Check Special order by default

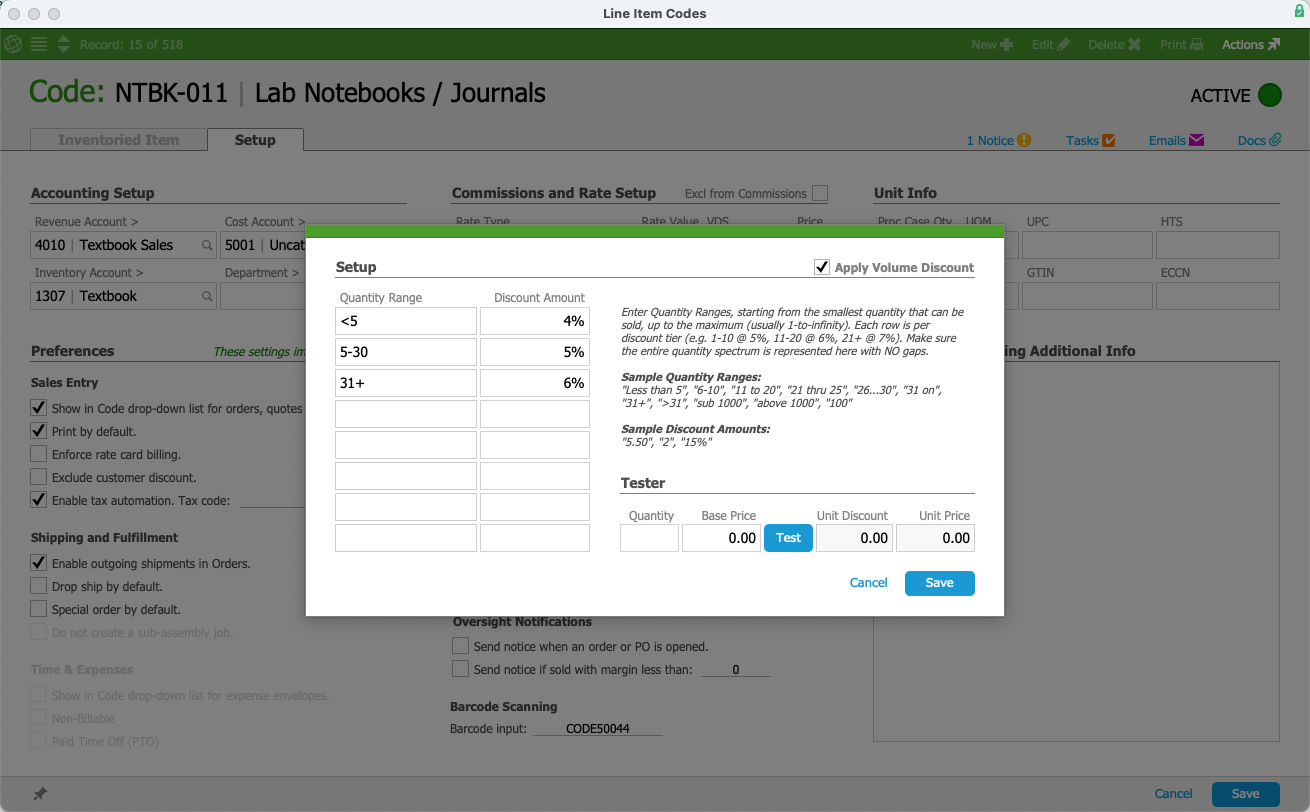[39, 609]
